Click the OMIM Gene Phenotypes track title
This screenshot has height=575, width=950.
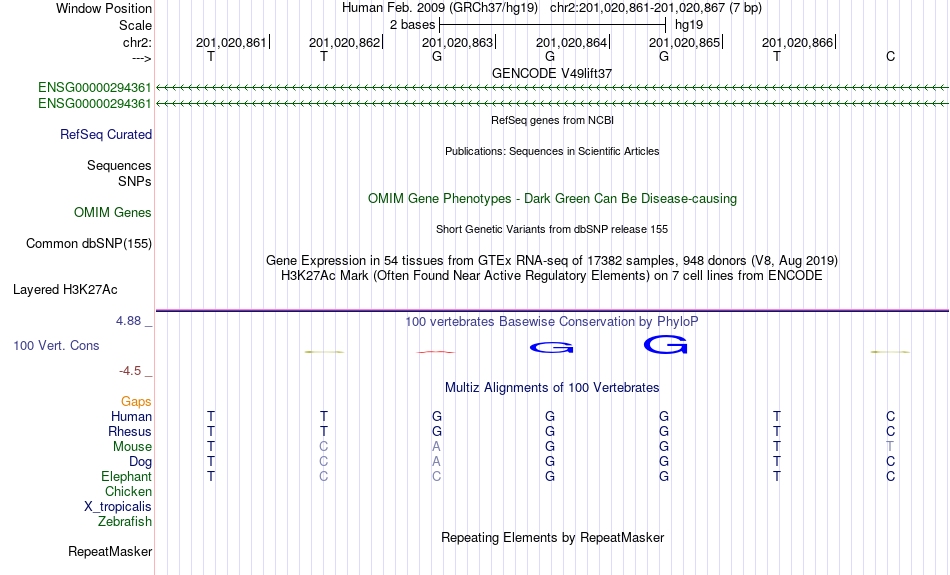(x=553, y=199)
